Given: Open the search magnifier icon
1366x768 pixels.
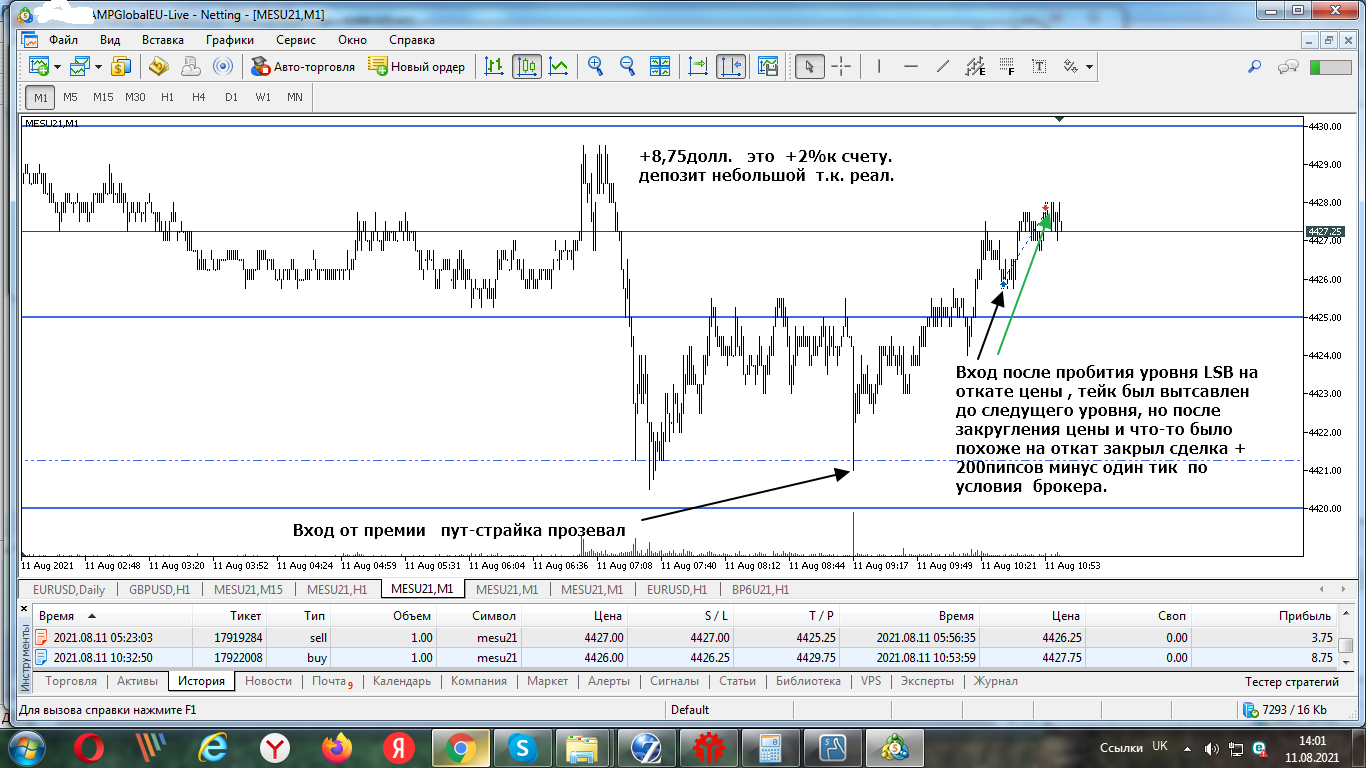Looking at the screenshot, I should click(x=1255, y=67).
